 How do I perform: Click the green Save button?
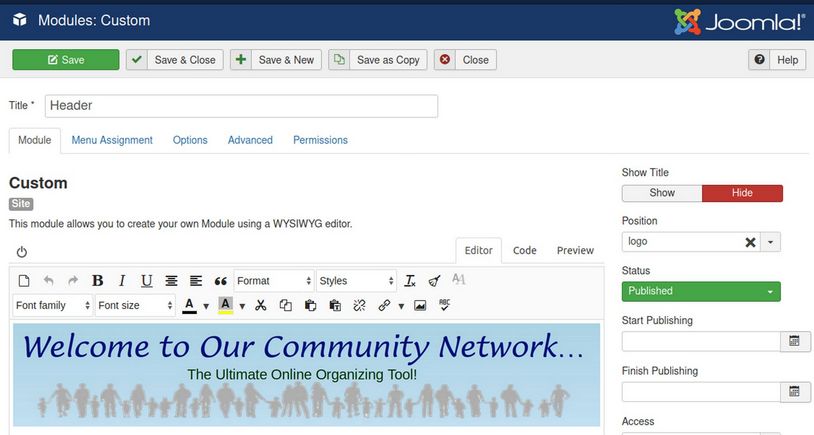pos(66,60)
